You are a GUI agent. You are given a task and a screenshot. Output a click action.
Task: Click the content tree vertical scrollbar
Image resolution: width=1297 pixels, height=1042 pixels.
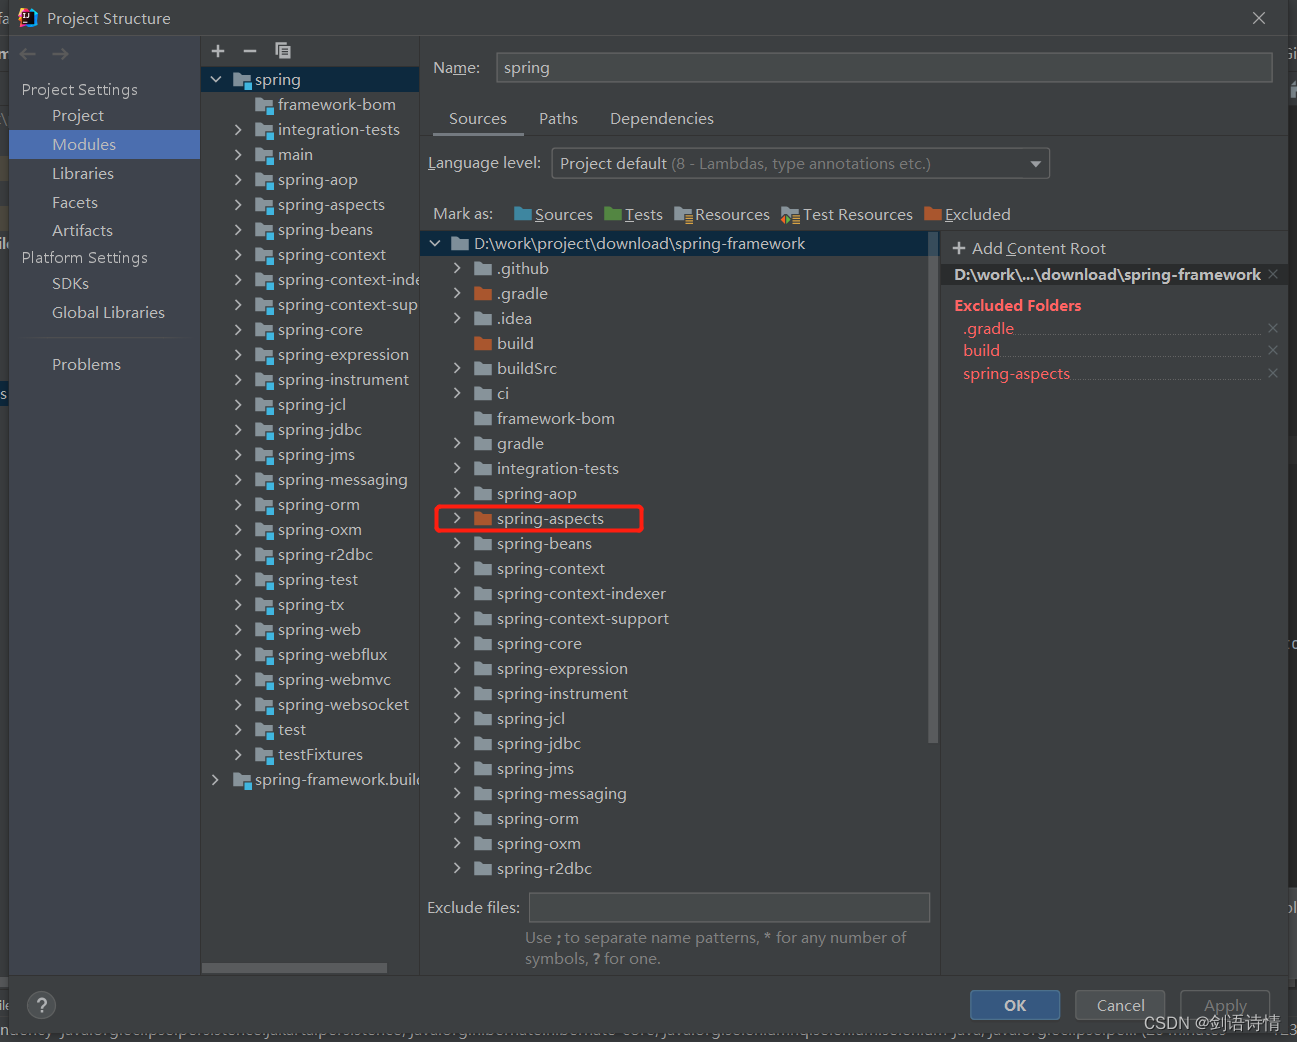(933, 488)
